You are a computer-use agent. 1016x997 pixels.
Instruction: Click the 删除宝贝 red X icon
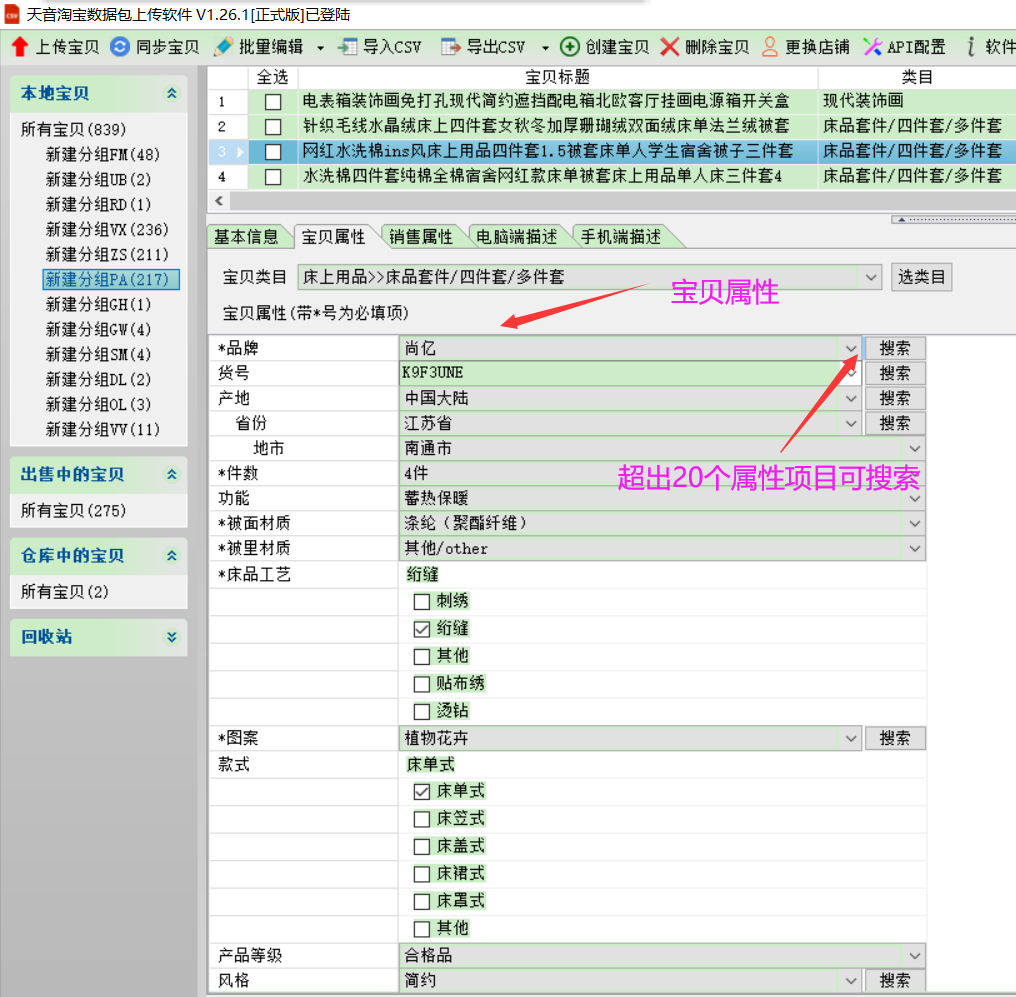670,47
